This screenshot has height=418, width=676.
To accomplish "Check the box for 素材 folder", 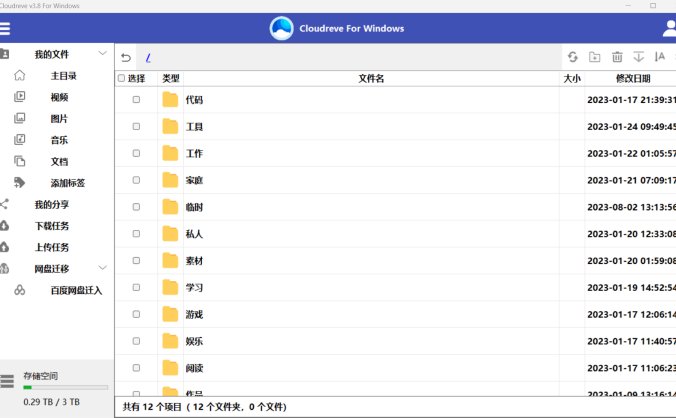I will (136, 260).
